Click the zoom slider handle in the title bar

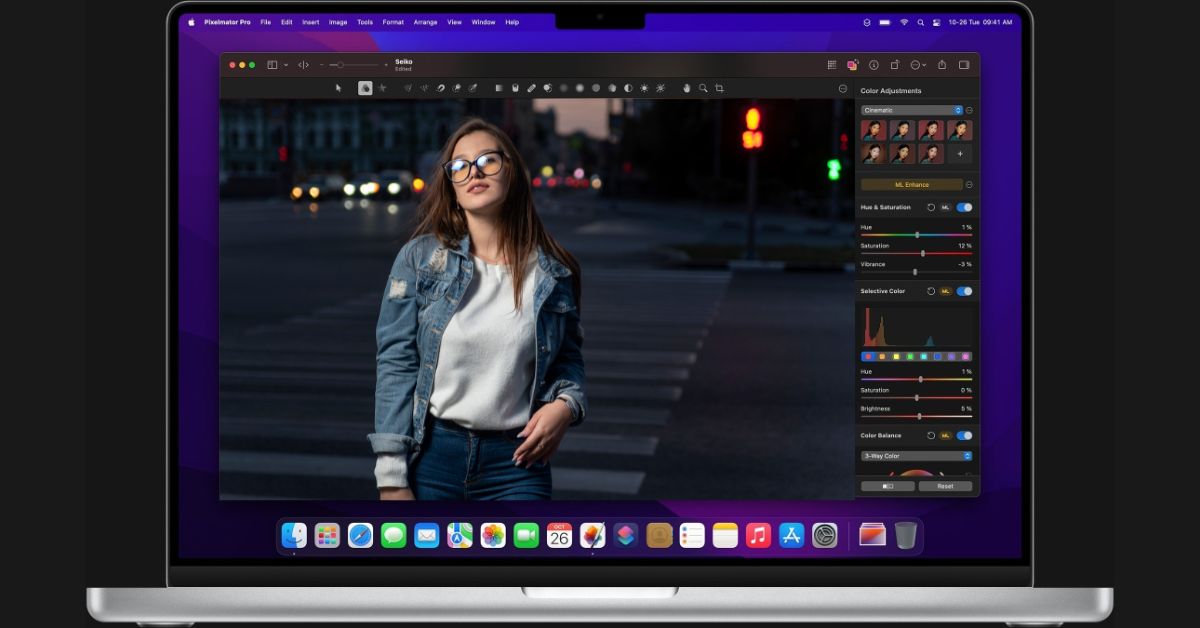341,65
